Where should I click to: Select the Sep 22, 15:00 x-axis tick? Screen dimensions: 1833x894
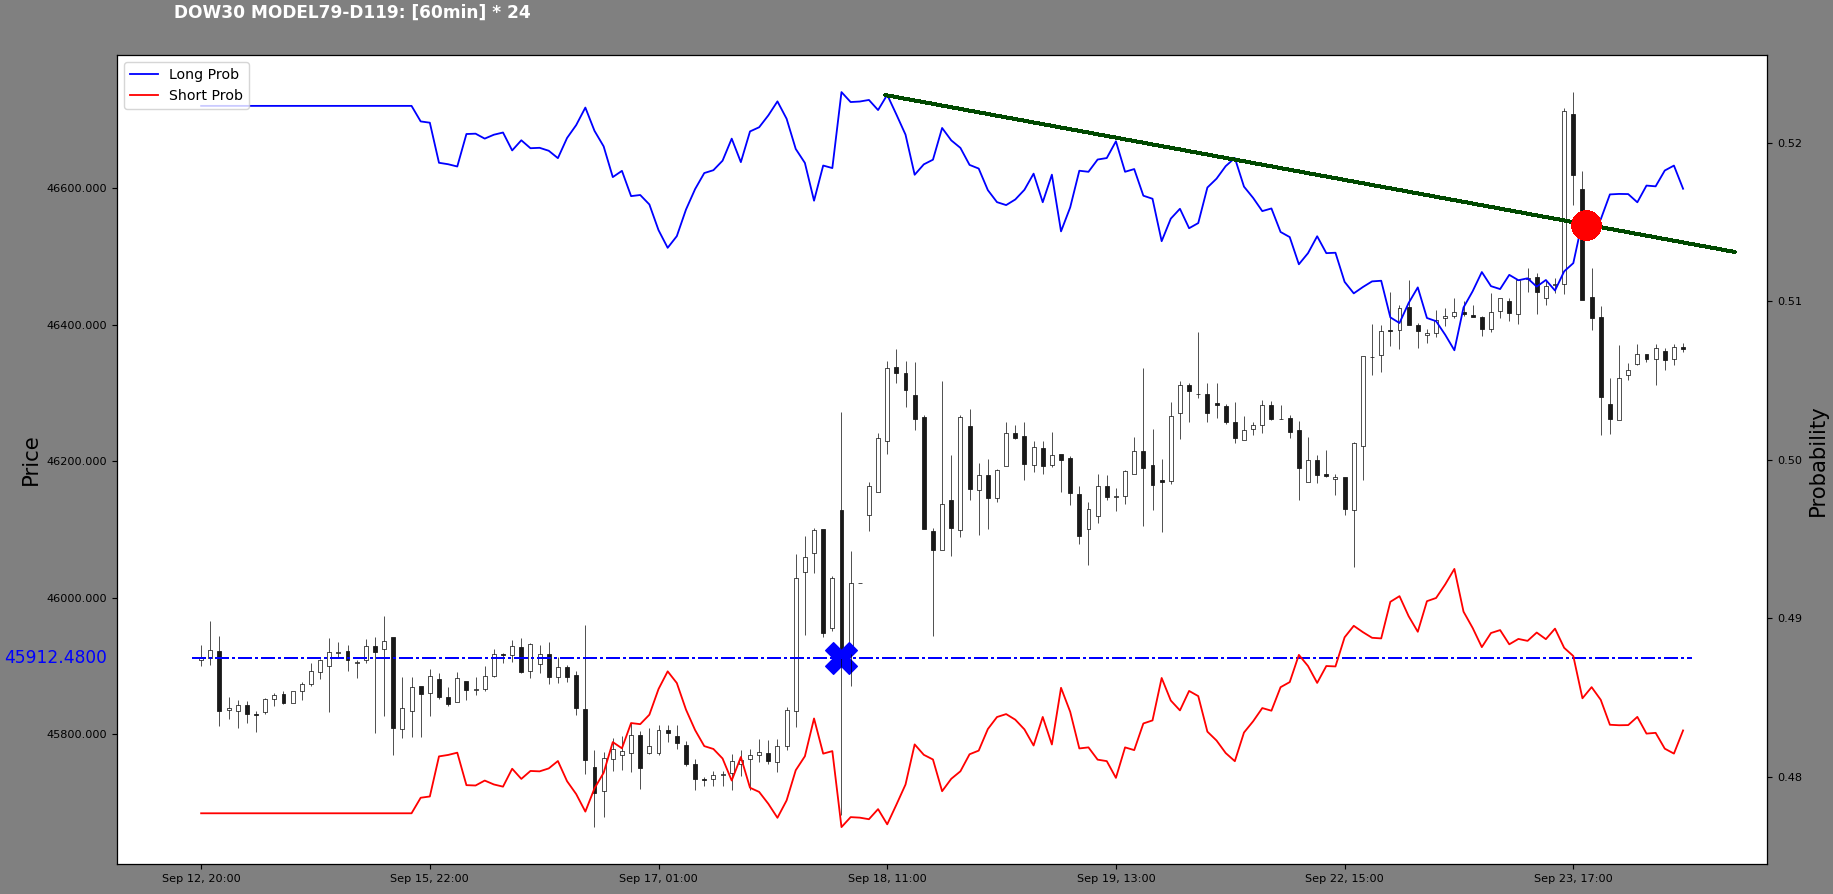click(1344, 879)
